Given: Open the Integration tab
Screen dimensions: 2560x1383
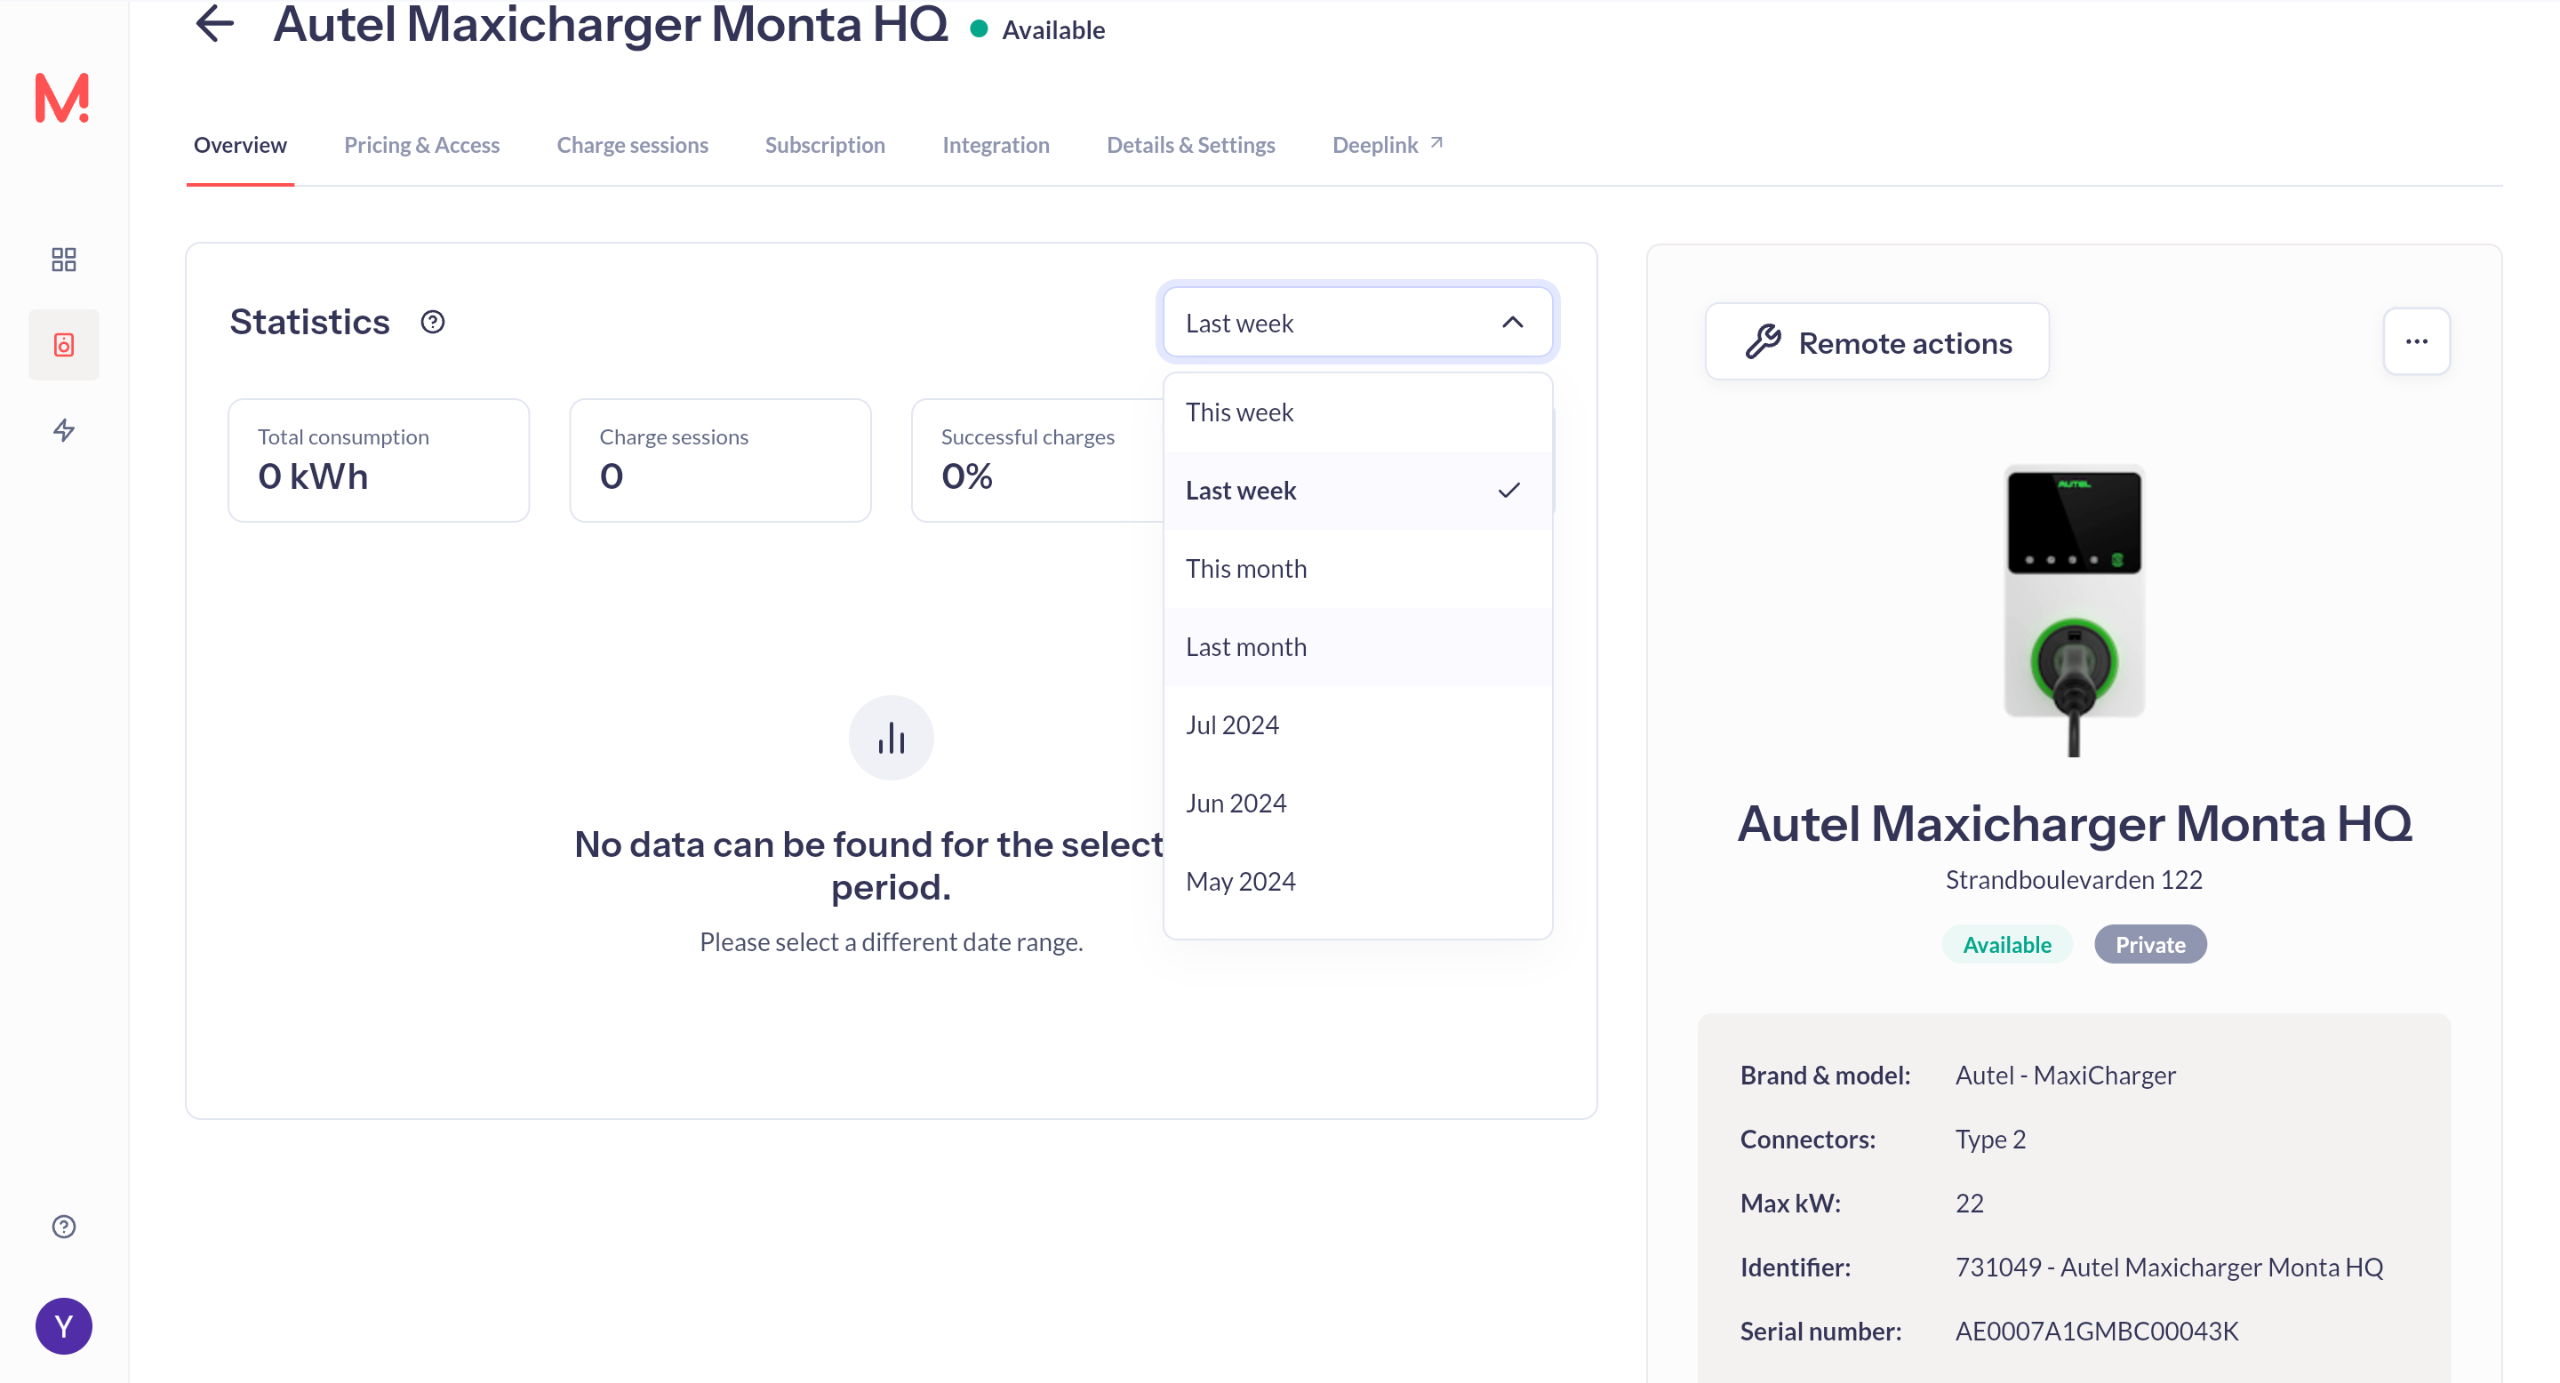Looking at the screenshot, I should point(996,145).
